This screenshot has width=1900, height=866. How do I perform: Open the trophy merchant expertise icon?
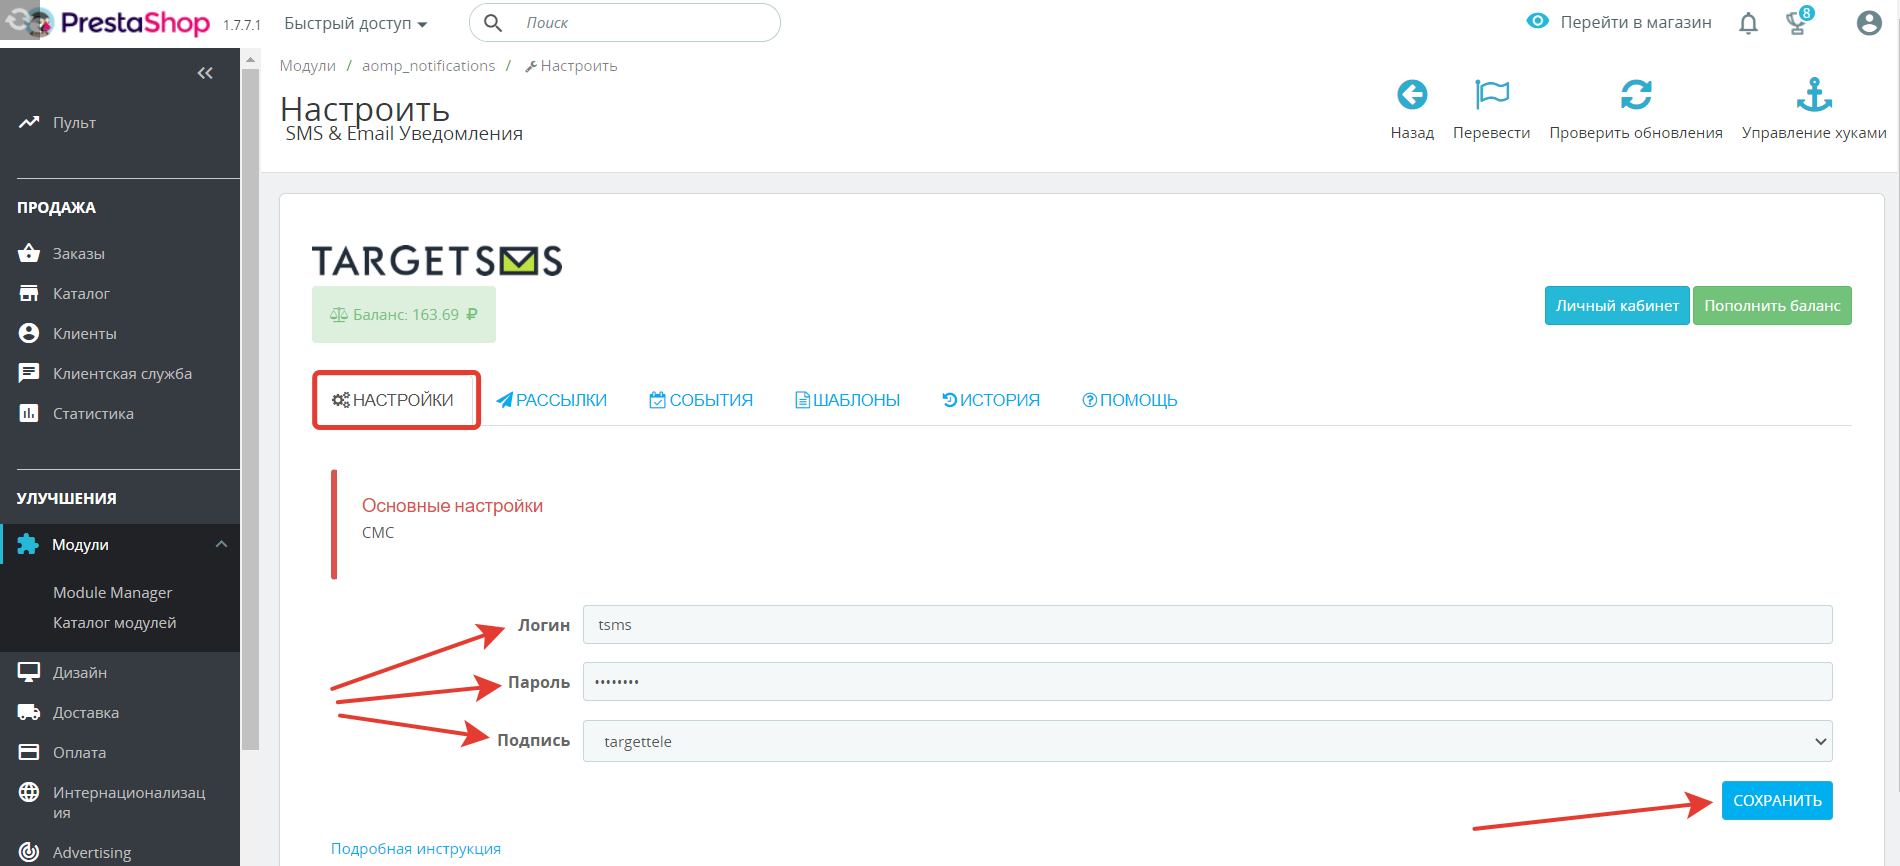click(1799, 21)
